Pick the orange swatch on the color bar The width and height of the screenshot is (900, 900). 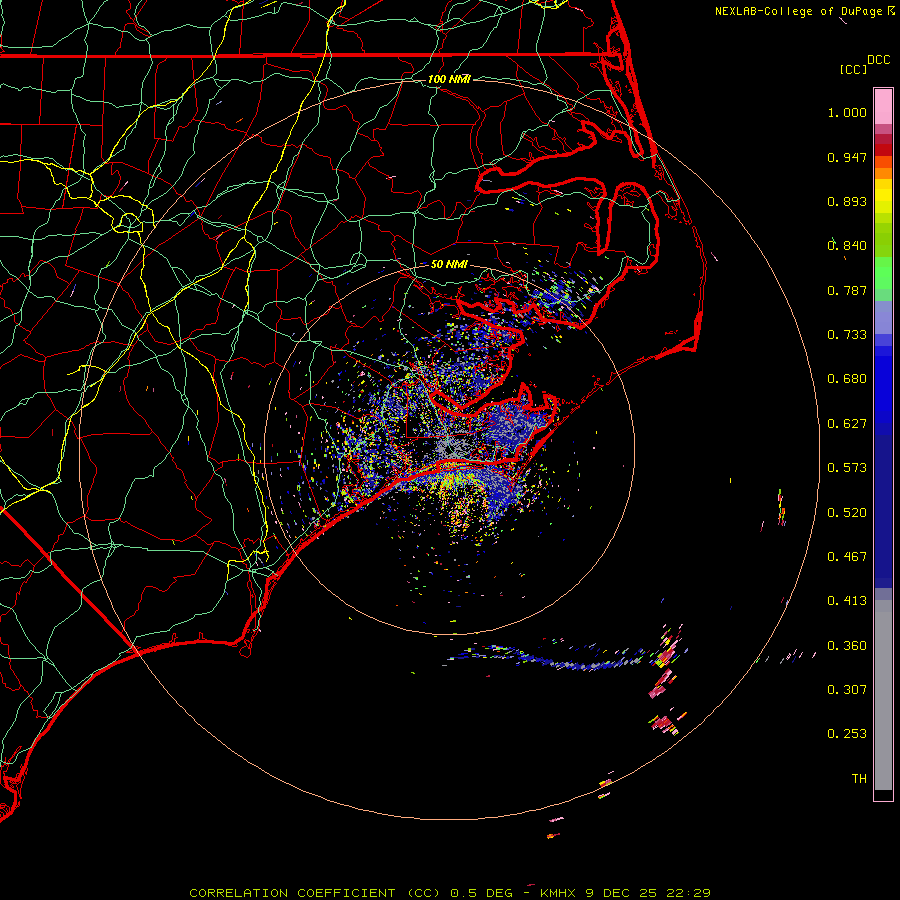[x=883, y=173]
